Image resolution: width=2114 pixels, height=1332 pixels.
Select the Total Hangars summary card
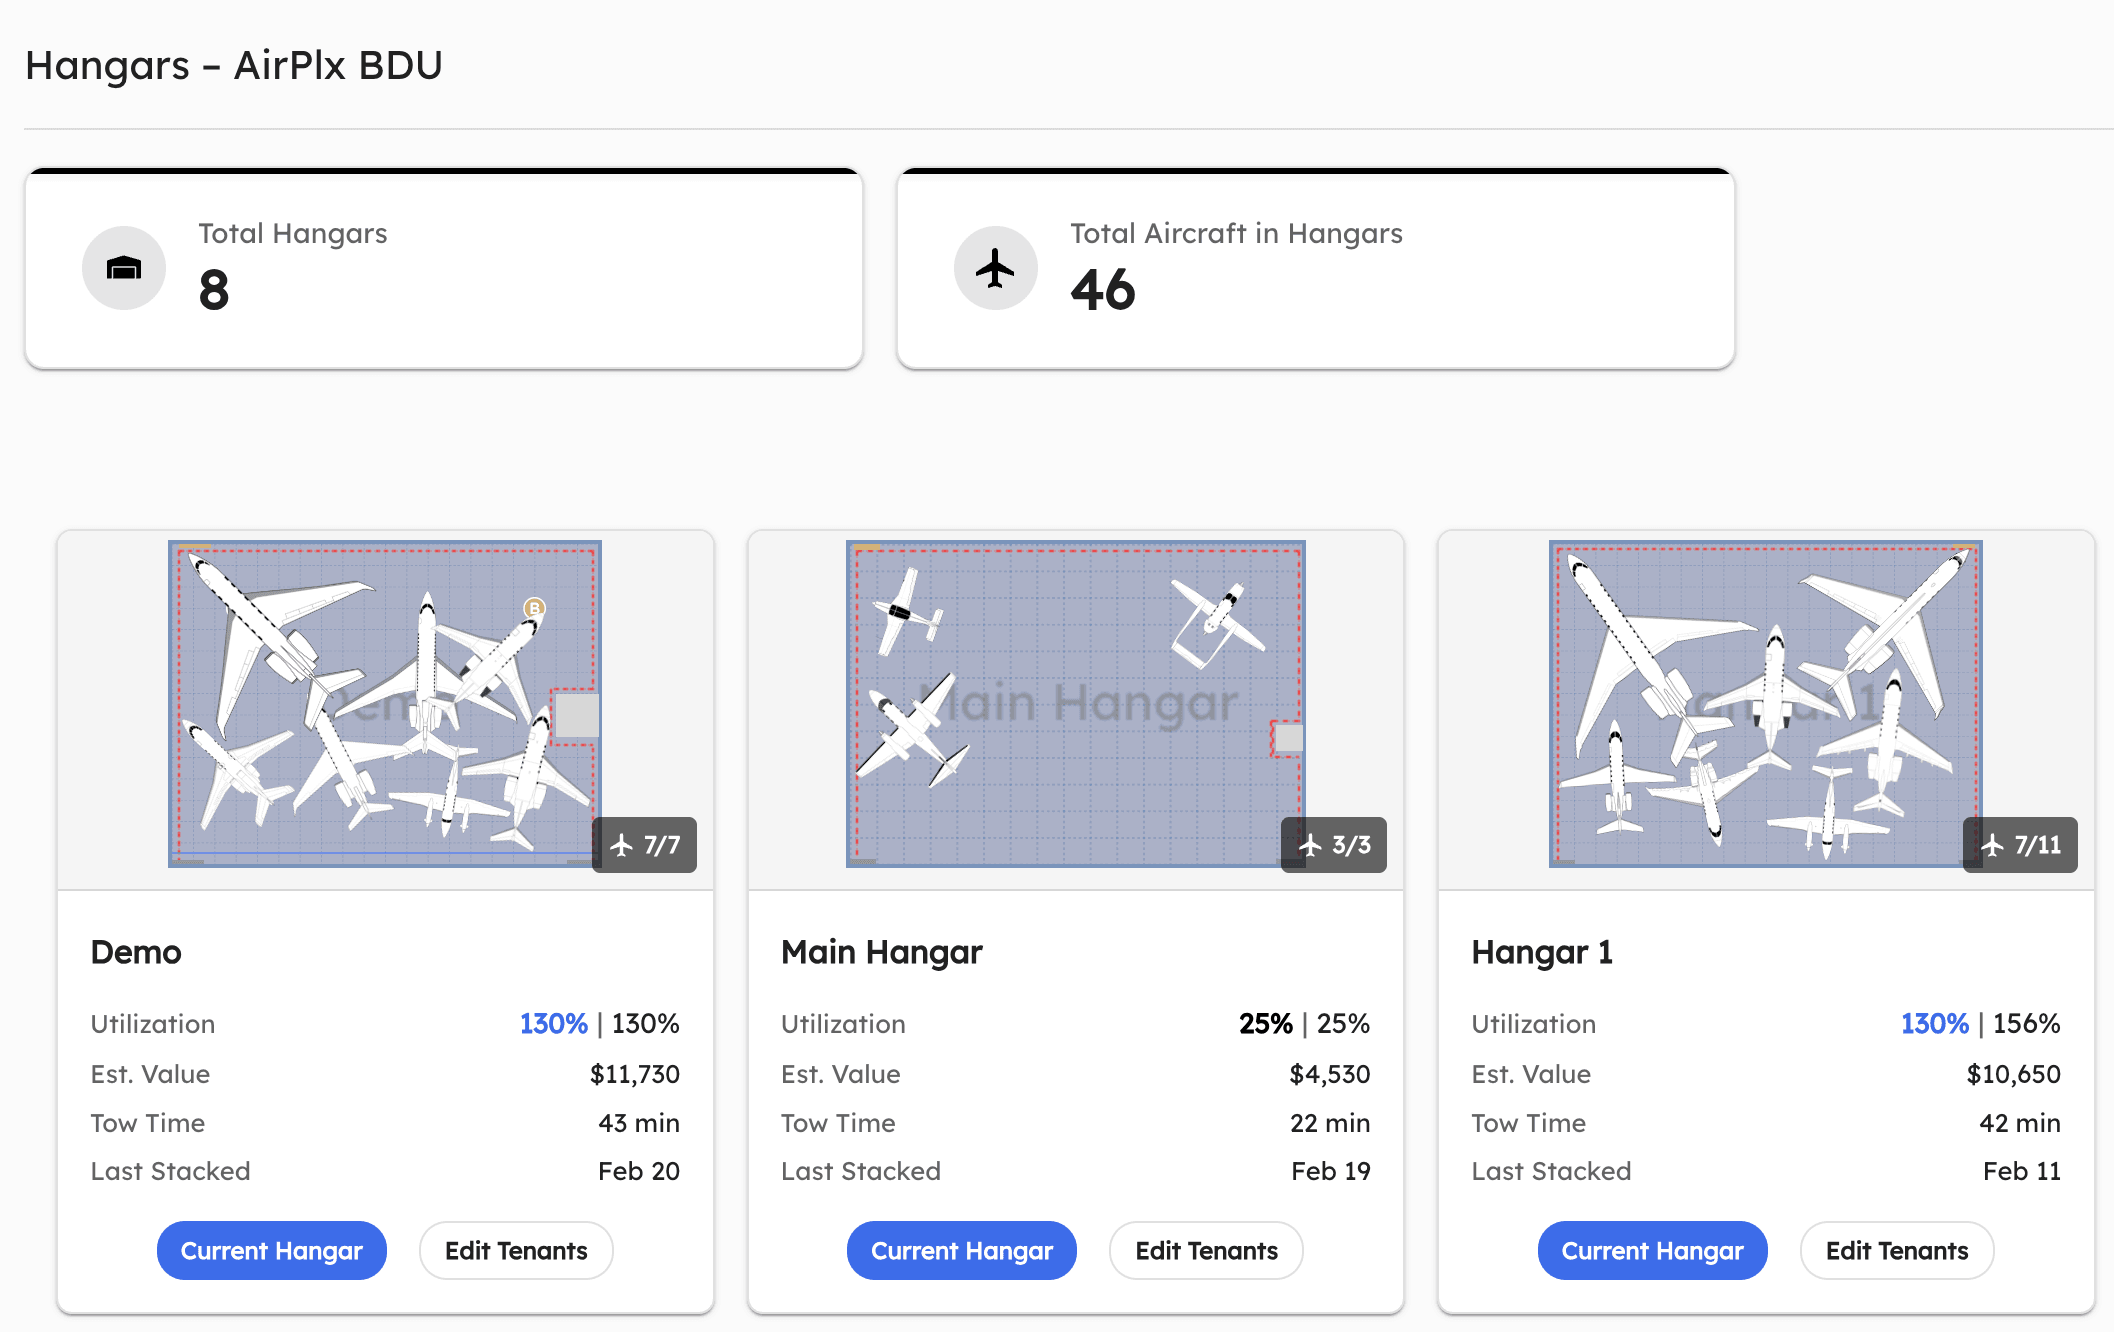444,268
